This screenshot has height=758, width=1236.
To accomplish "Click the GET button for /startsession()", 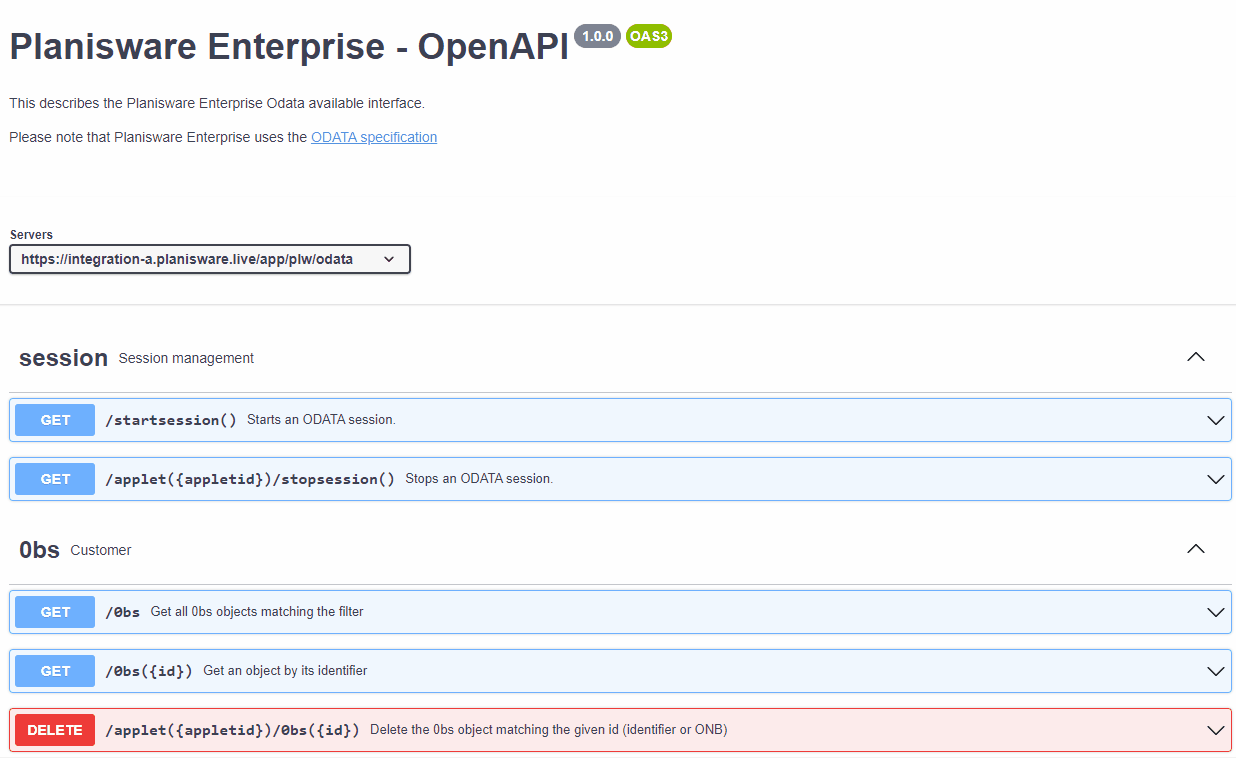I will pyautogui.click(x=55, y=420).
